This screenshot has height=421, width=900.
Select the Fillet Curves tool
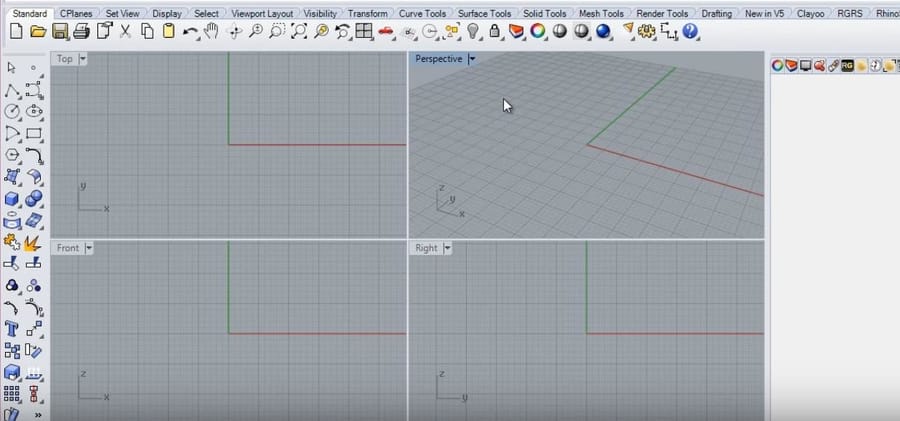tap(34, 155)
